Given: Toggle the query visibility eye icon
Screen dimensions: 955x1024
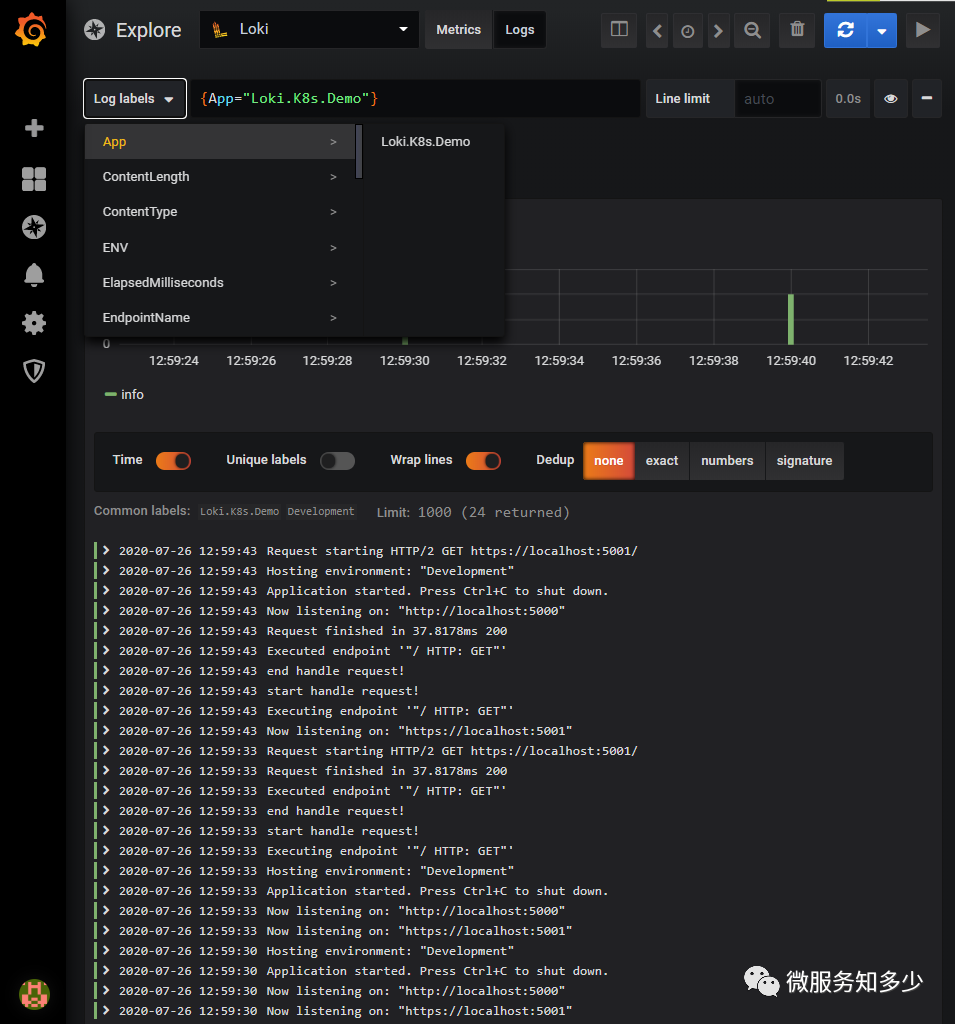Looking at the screenshot, I should coord(890,99).
